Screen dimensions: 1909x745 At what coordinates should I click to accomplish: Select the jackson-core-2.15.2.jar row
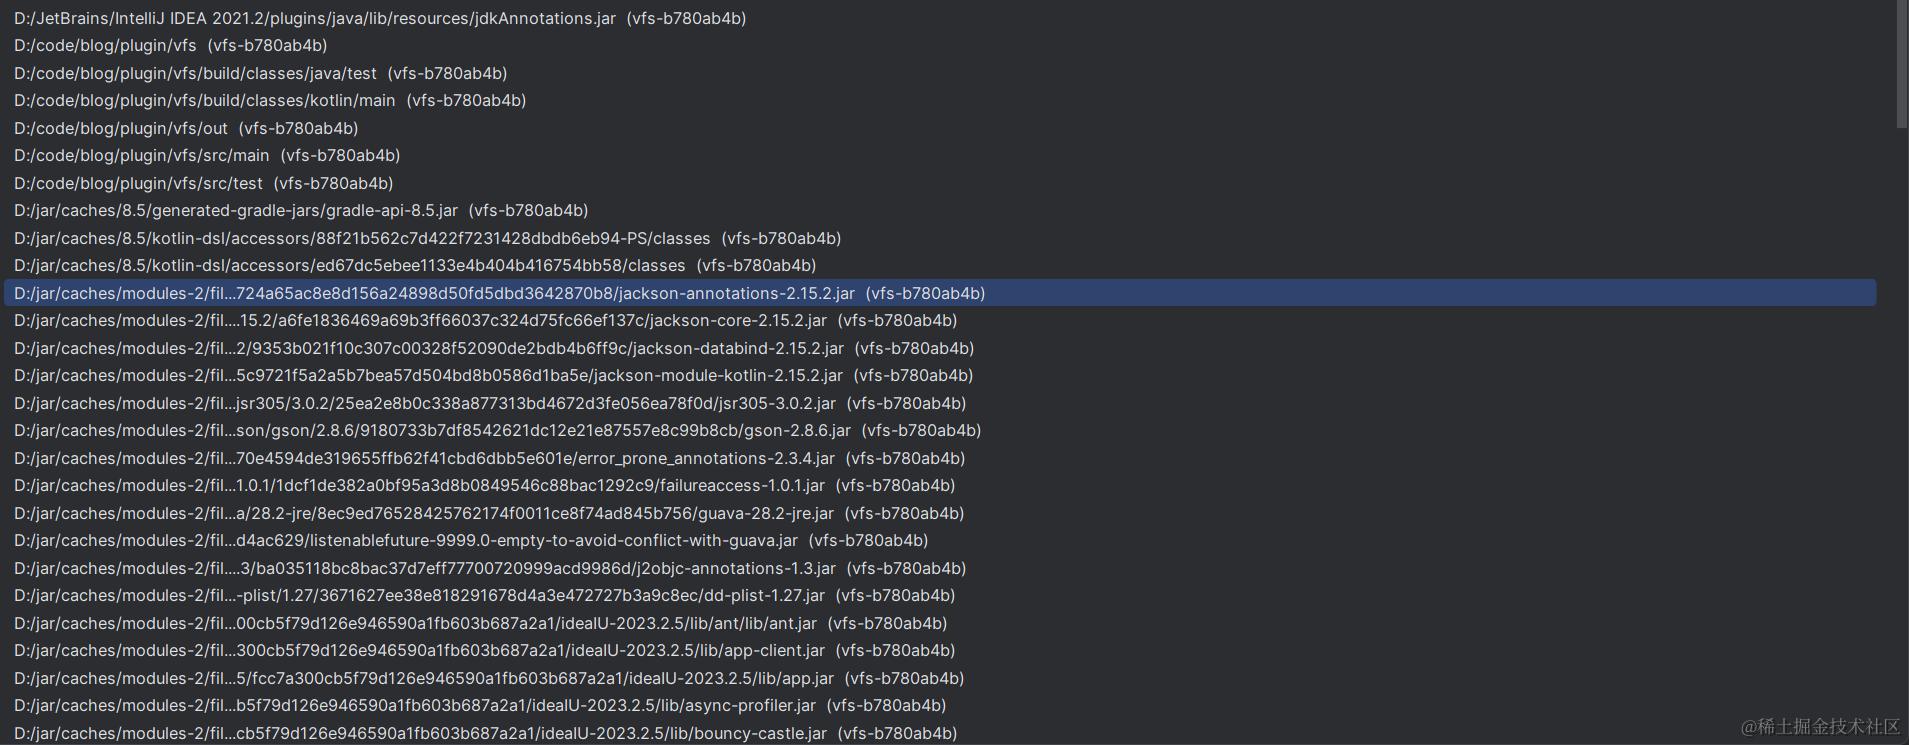coord(940,320)
